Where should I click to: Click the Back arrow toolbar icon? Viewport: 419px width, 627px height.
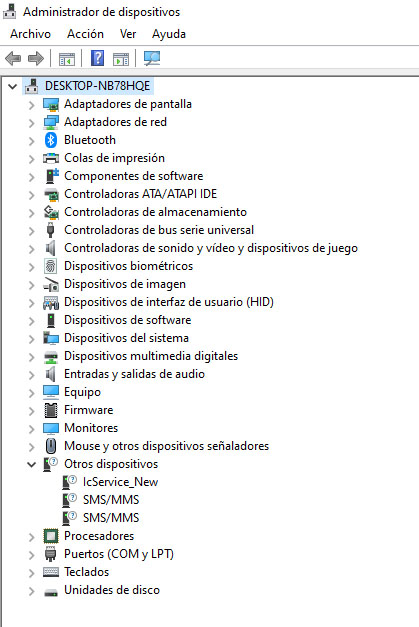pos(13,59)
